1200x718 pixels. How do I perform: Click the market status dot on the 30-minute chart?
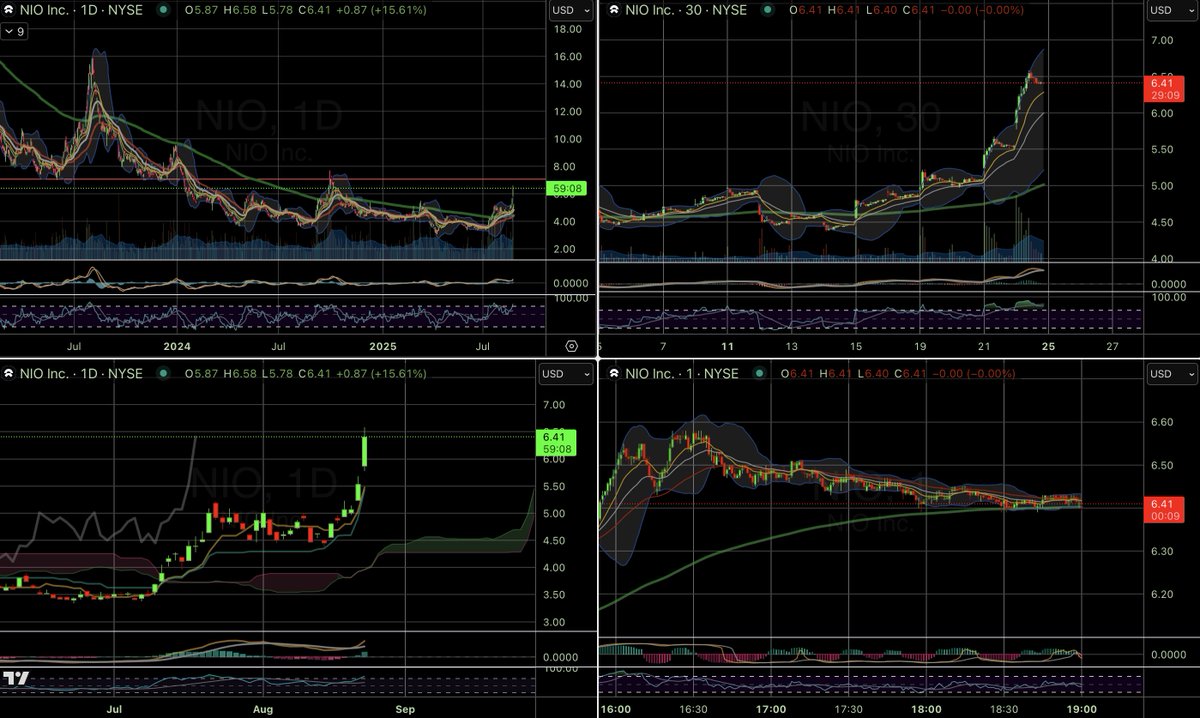(767, 11)
